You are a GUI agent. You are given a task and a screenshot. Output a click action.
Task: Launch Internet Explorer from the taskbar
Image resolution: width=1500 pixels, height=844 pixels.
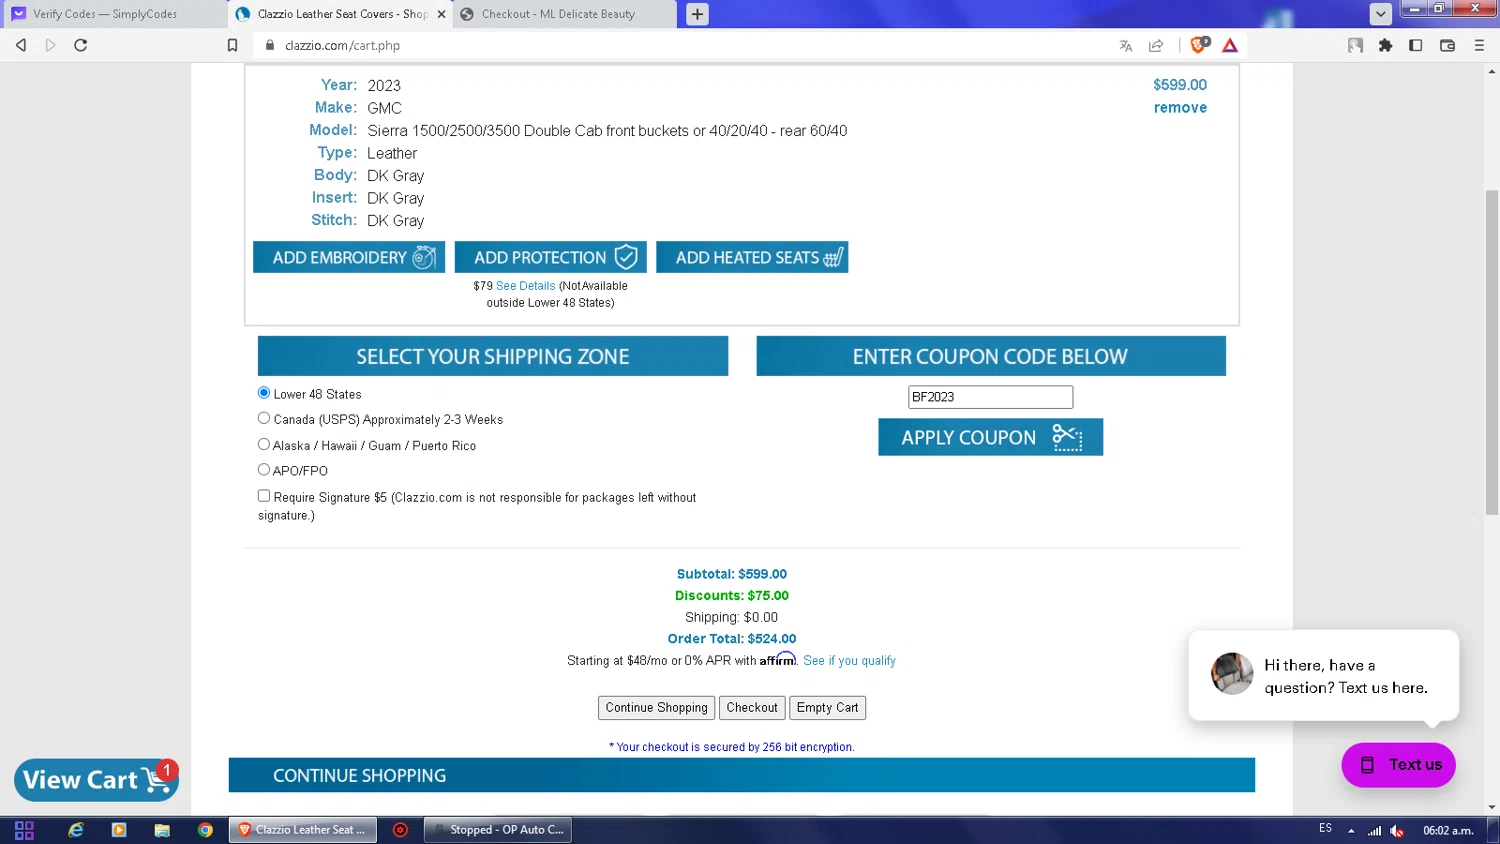76,830
